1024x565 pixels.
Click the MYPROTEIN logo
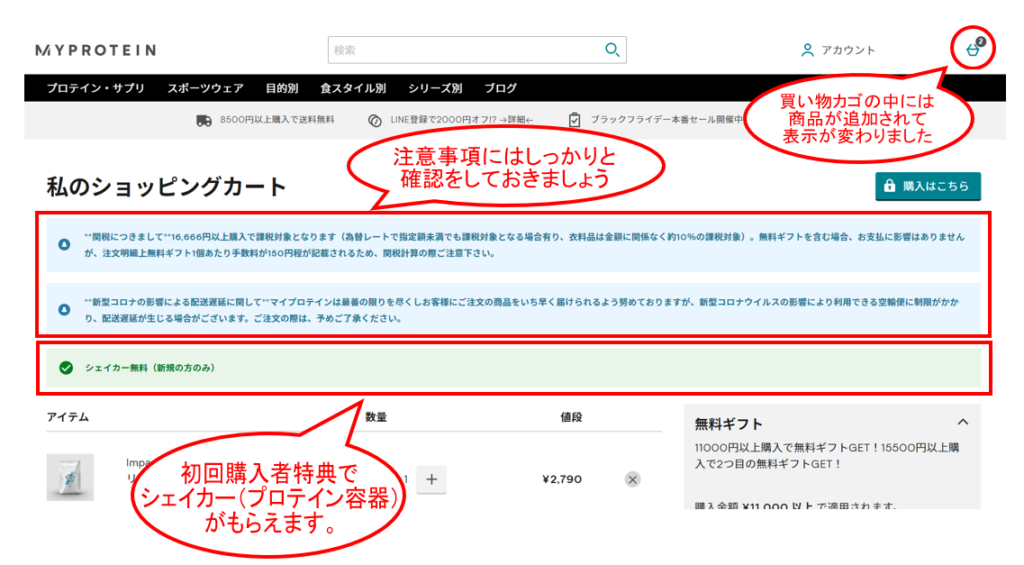[96, 50]
